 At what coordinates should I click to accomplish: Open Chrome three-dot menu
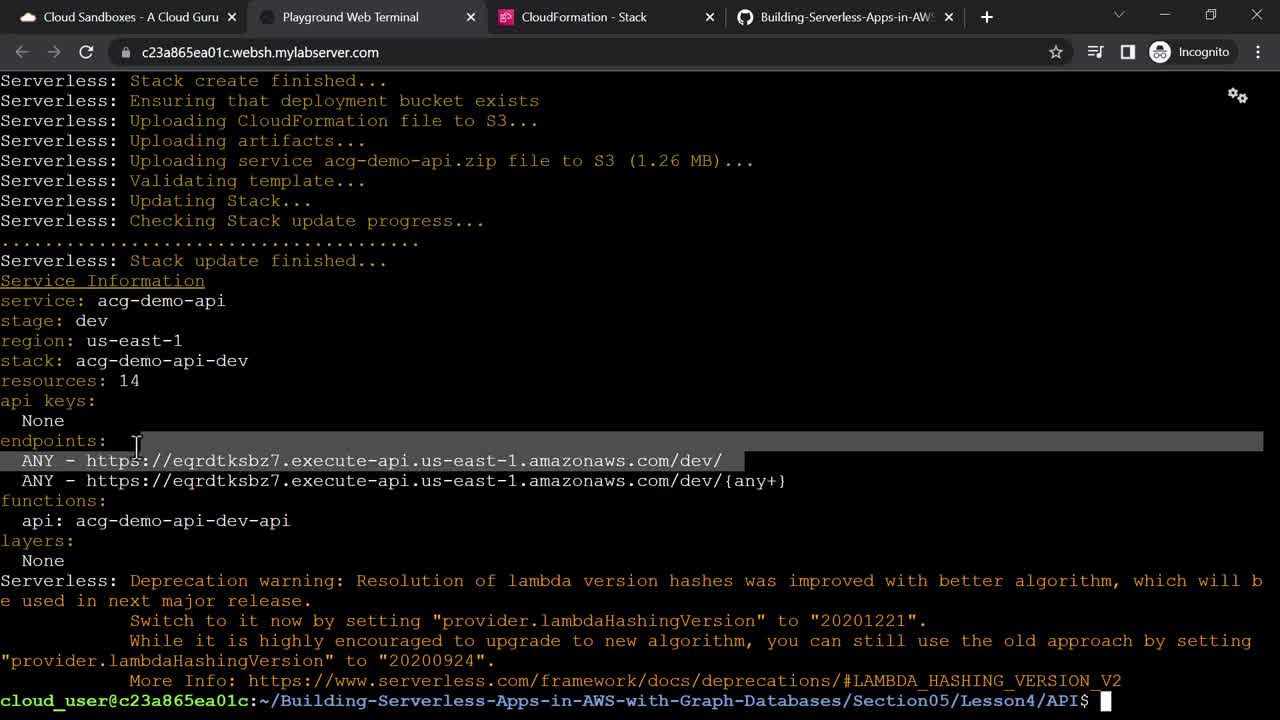click(1258, 52)
